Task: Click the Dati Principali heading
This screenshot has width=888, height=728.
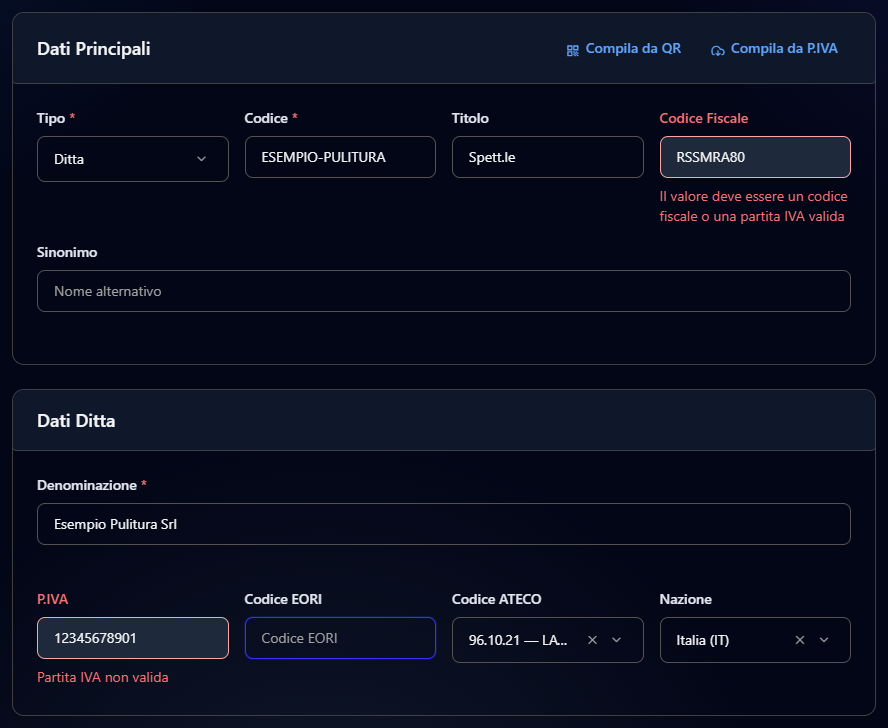Action: (x=93, y=49)
